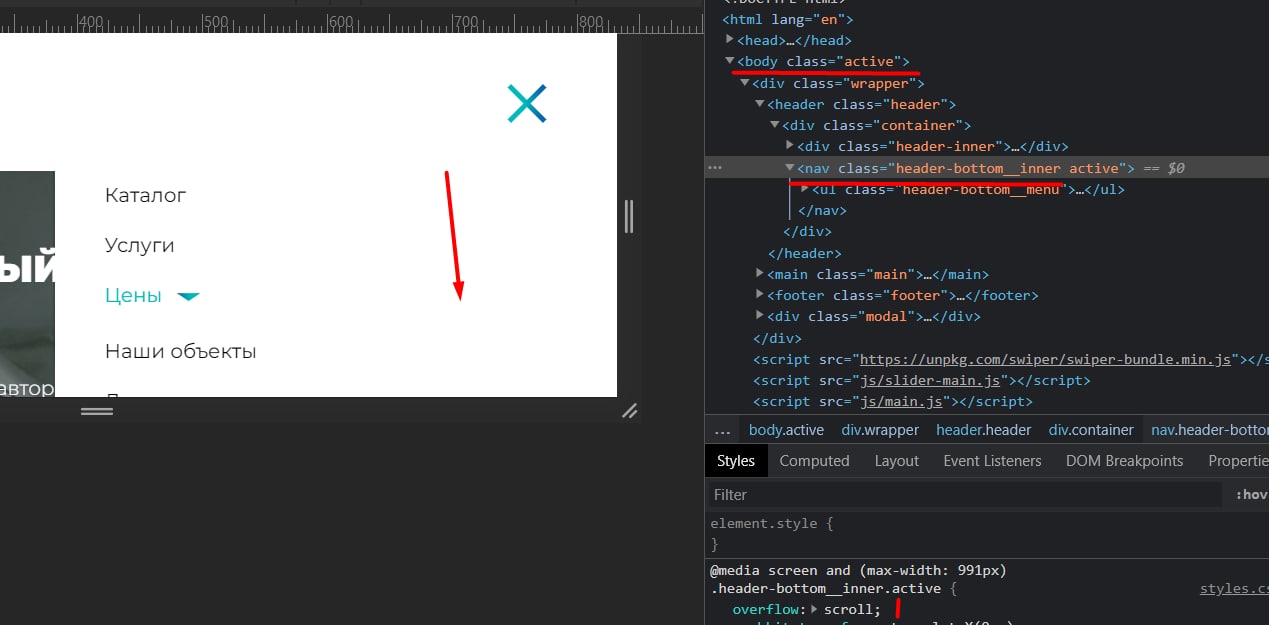Select the .header-bottom__inner.active selector

point(826,589)
